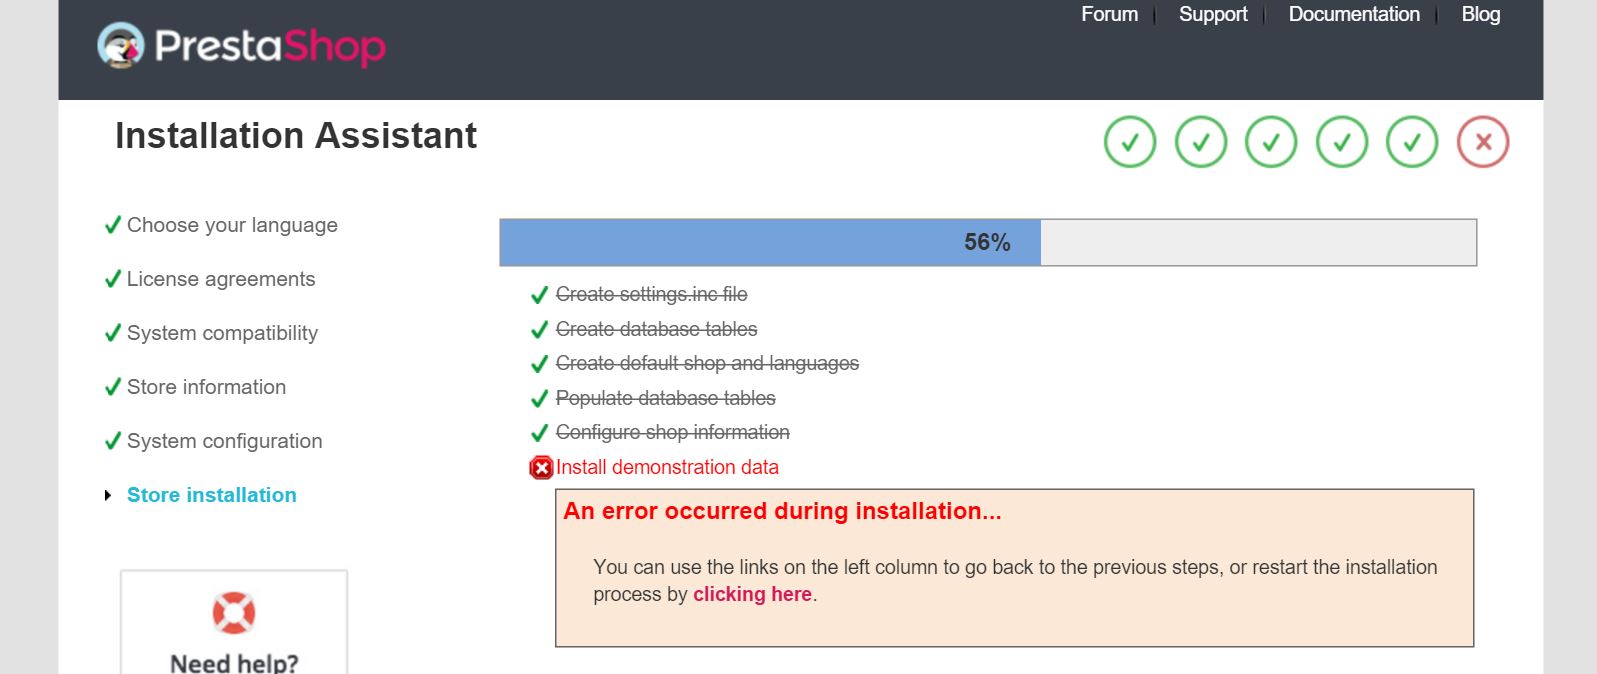Click the fifth green step checkmark circle
Image resolution: width=1597 pixels, height=674 pixels.
tap(1412, 142)
